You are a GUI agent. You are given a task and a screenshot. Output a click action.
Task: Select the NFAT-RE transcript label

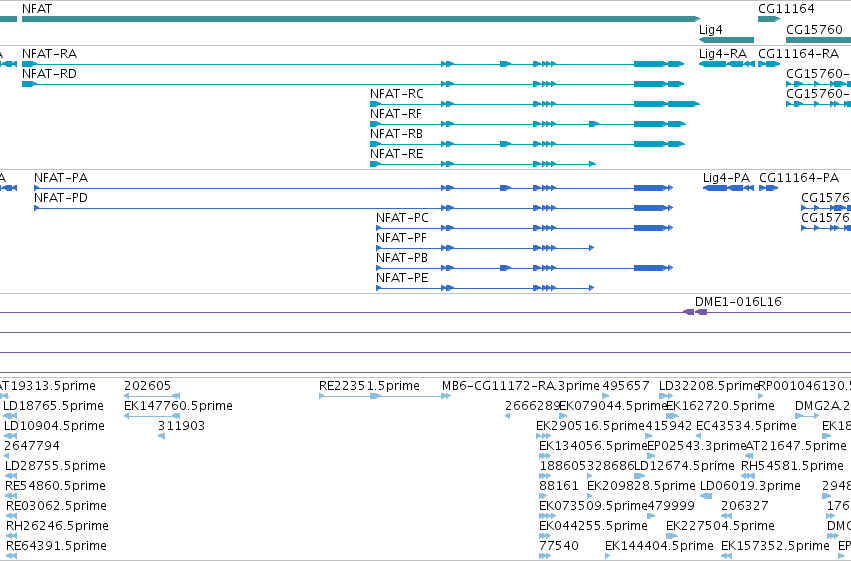(397, 154)
